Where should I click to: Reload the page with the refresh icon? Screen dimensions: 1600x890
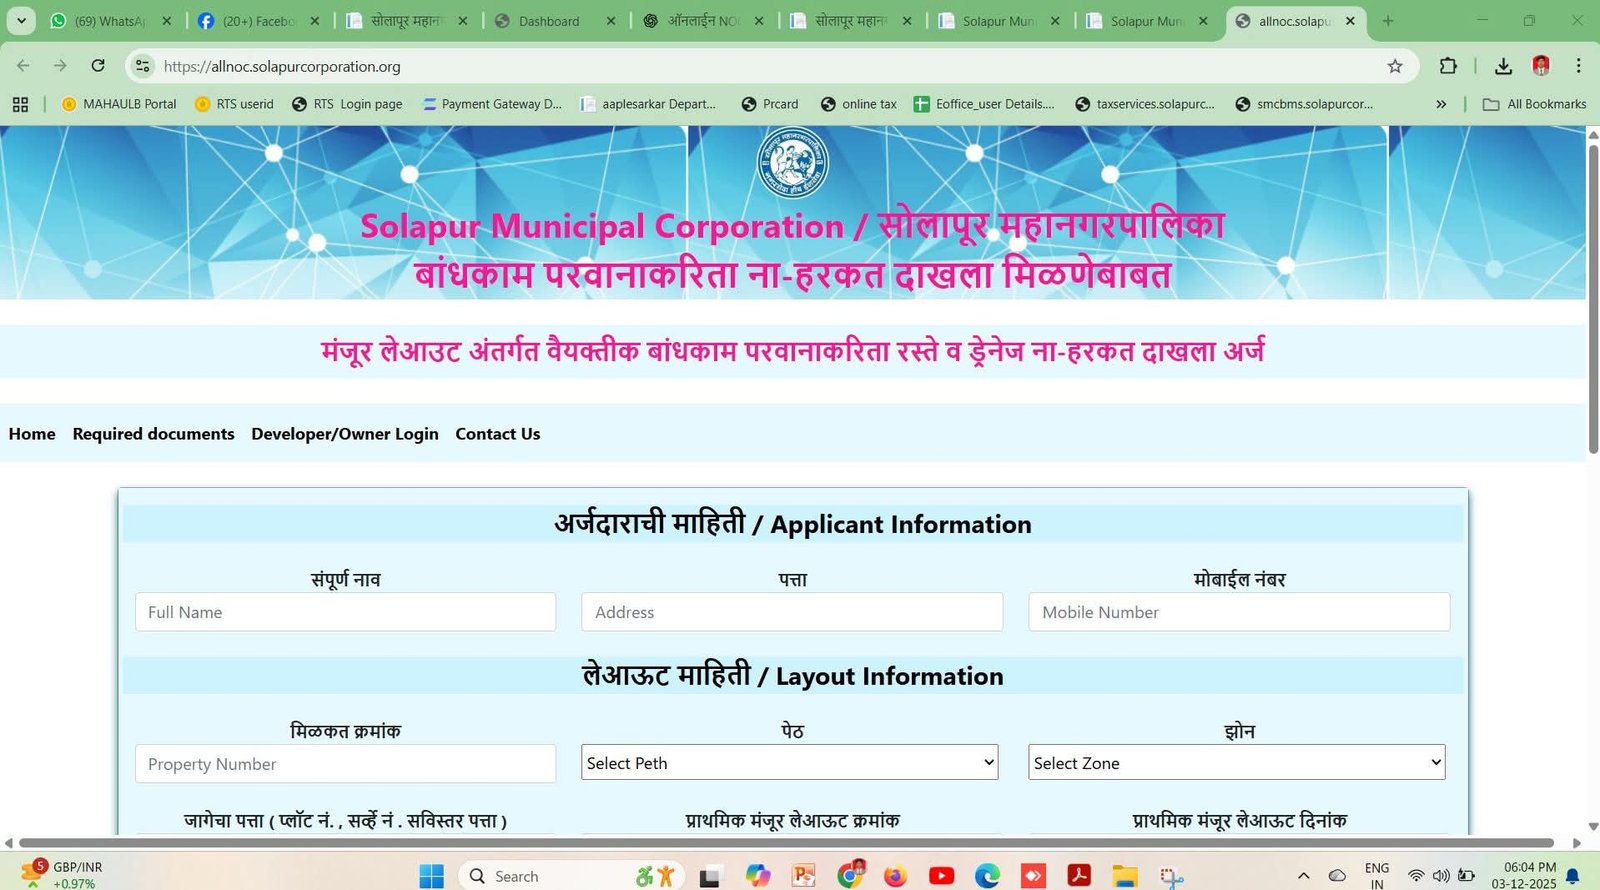98,66
